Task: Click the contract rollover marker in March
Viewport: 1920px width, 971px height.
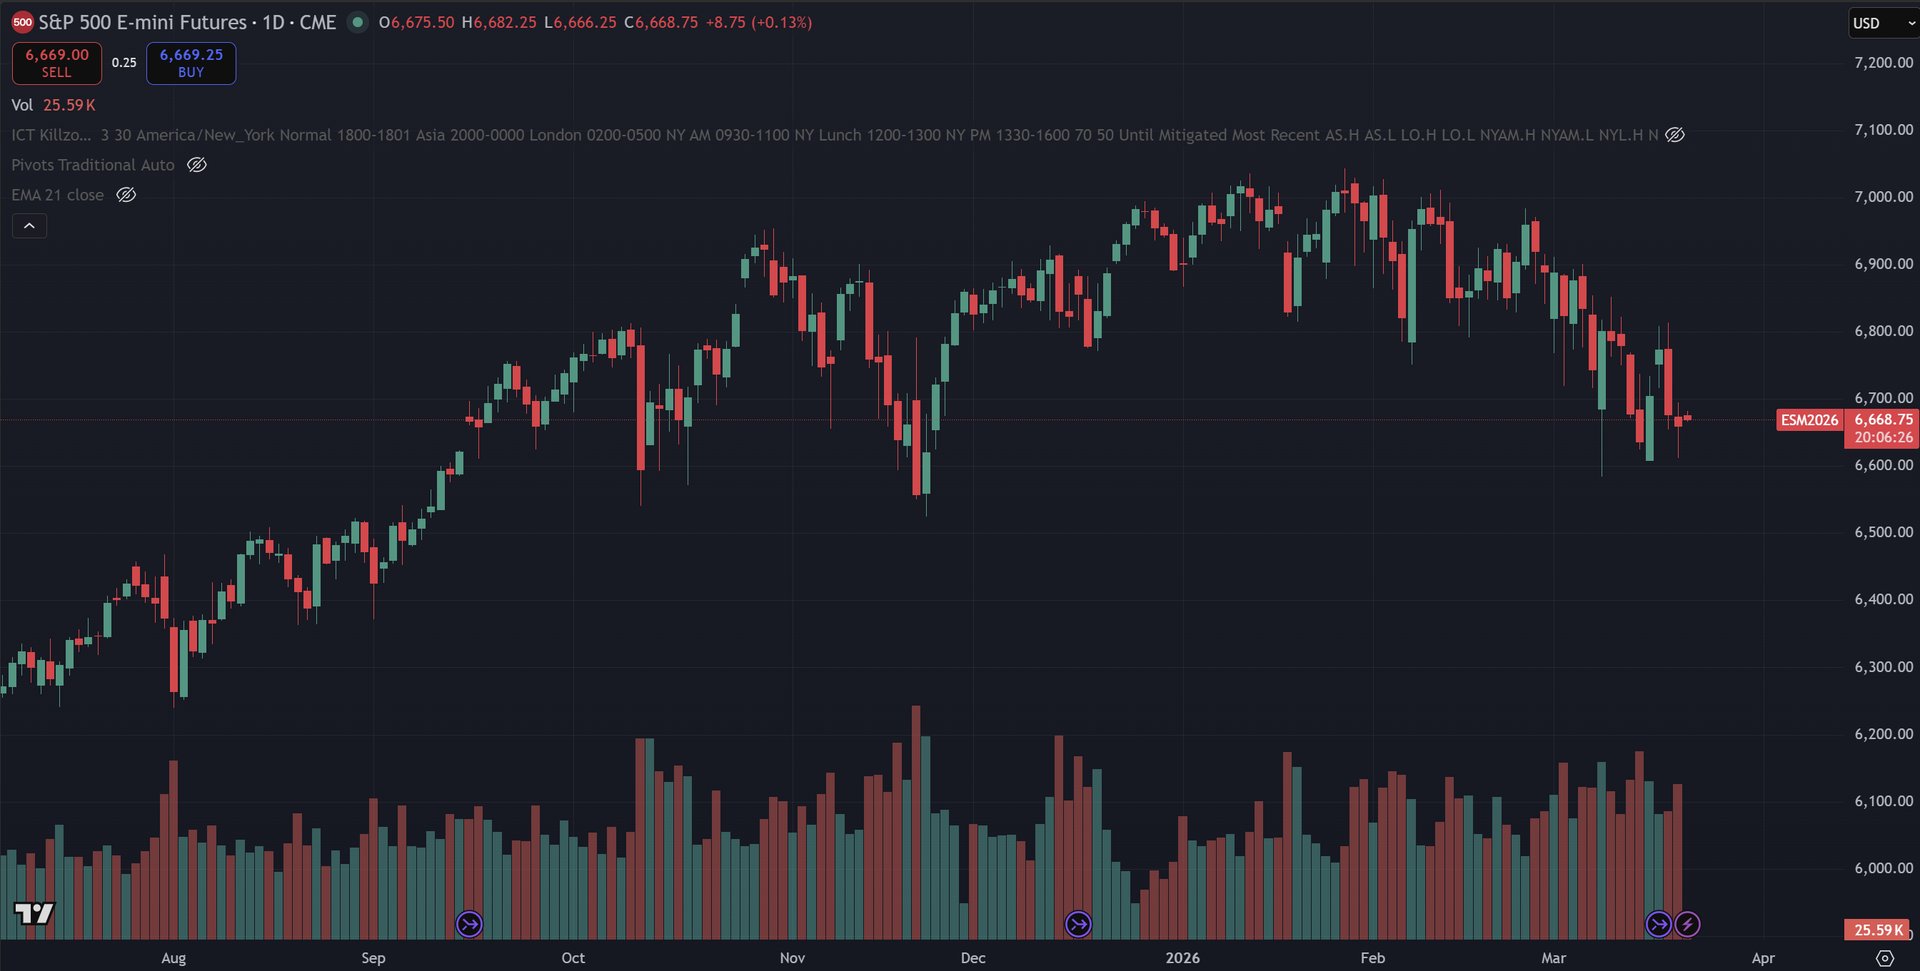Action: tap(1658, 924)
